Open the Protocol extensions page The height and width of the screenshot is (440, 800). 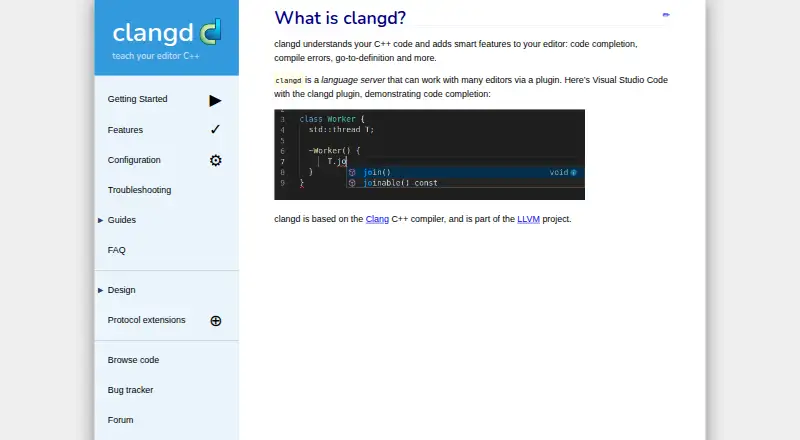tap(146, 320)
